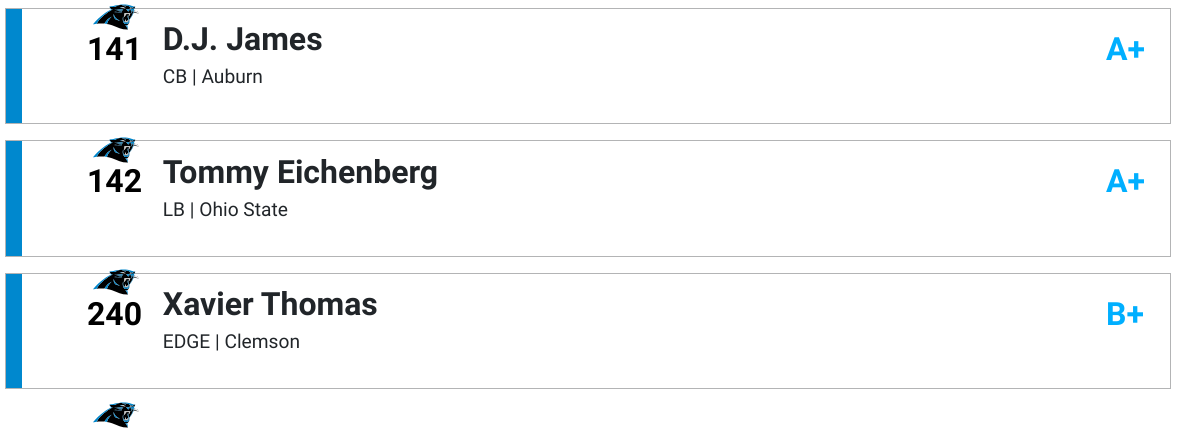Image resolution: width=1198 pixels, height=441 pixels.
Task: Click the Panthers logo above pick 142
Action: click(x=115, y=150)
